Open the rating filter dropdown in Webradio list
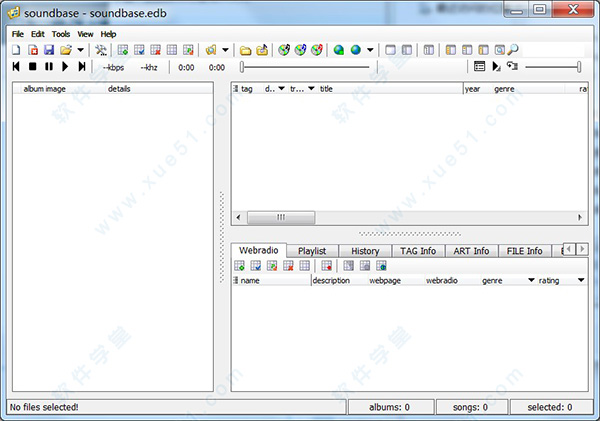Viewport: 600px width, 421px height. 581,280
